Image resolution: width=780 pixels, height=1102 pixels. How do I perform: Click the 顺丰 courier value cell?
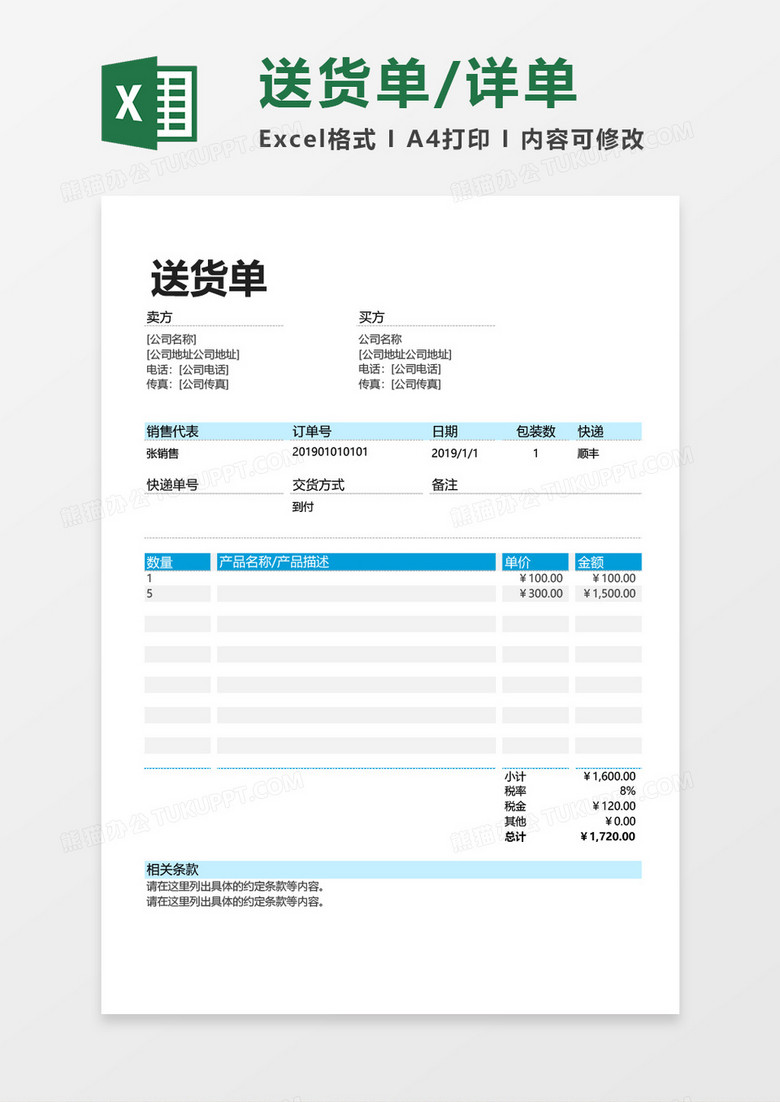coord(588,453)
